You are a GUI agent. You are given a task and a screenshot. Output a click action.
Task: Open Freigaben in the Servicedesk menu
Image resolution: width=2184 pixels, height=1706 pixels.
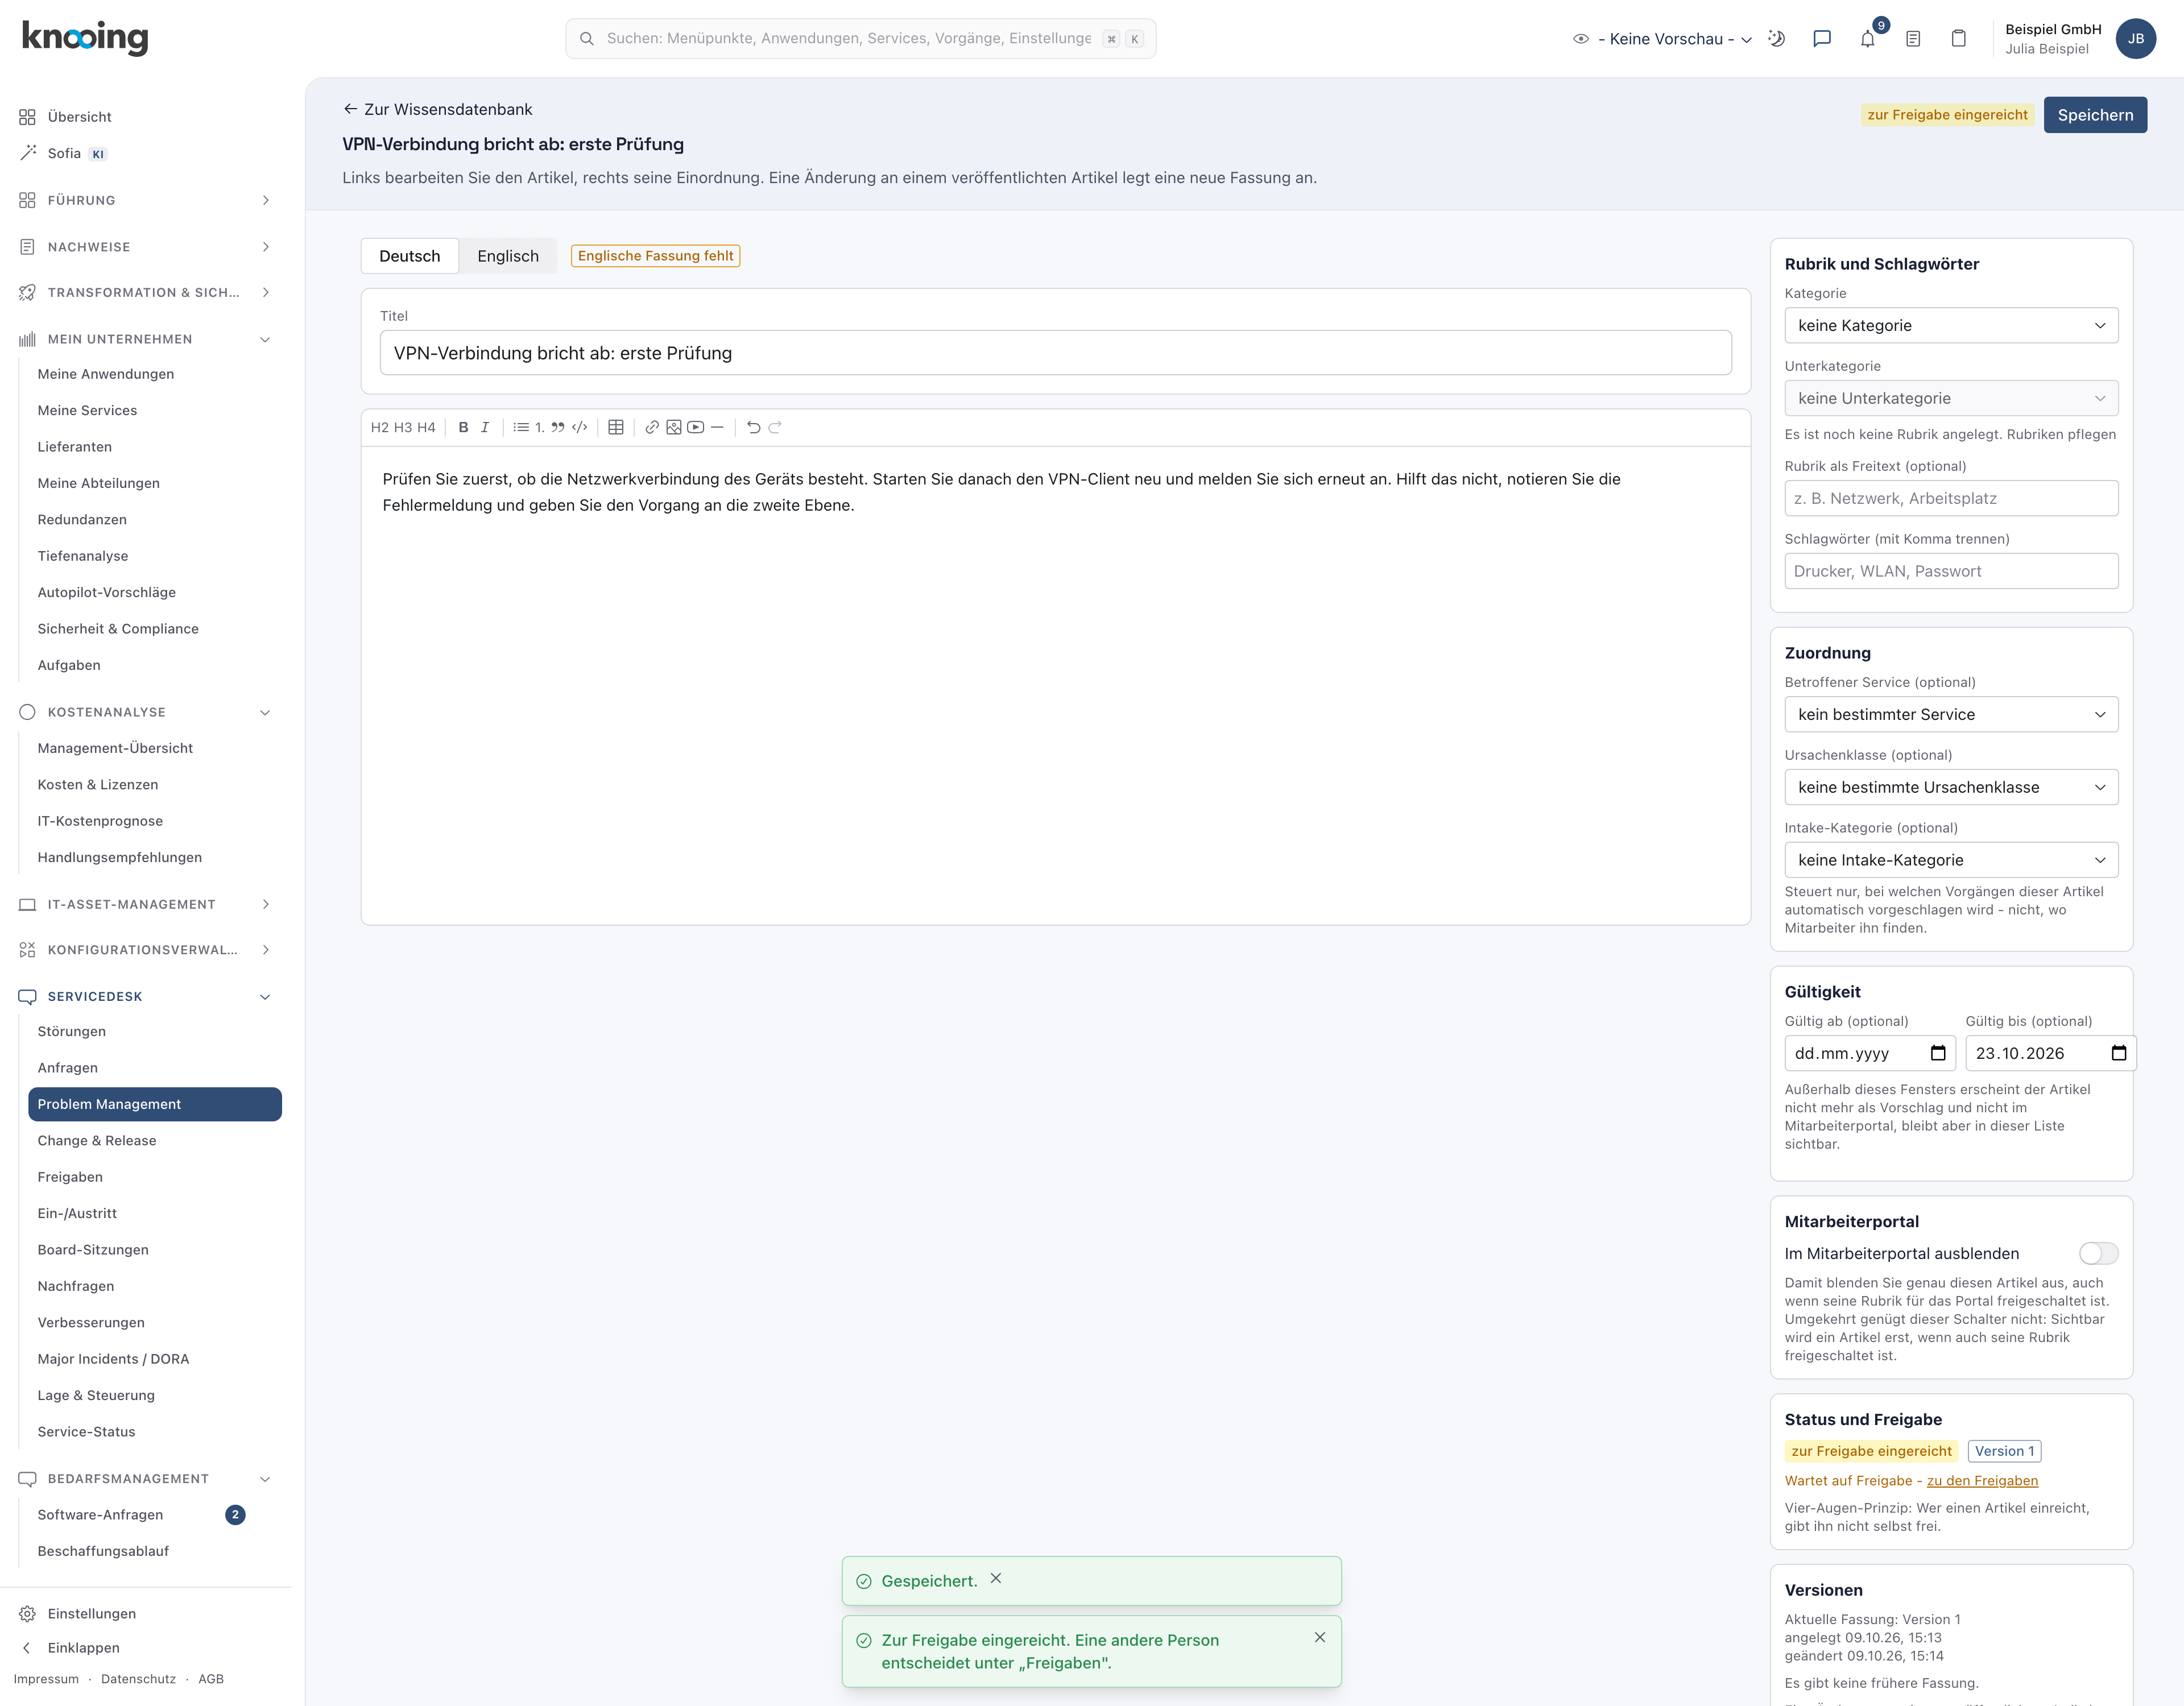70,1177
